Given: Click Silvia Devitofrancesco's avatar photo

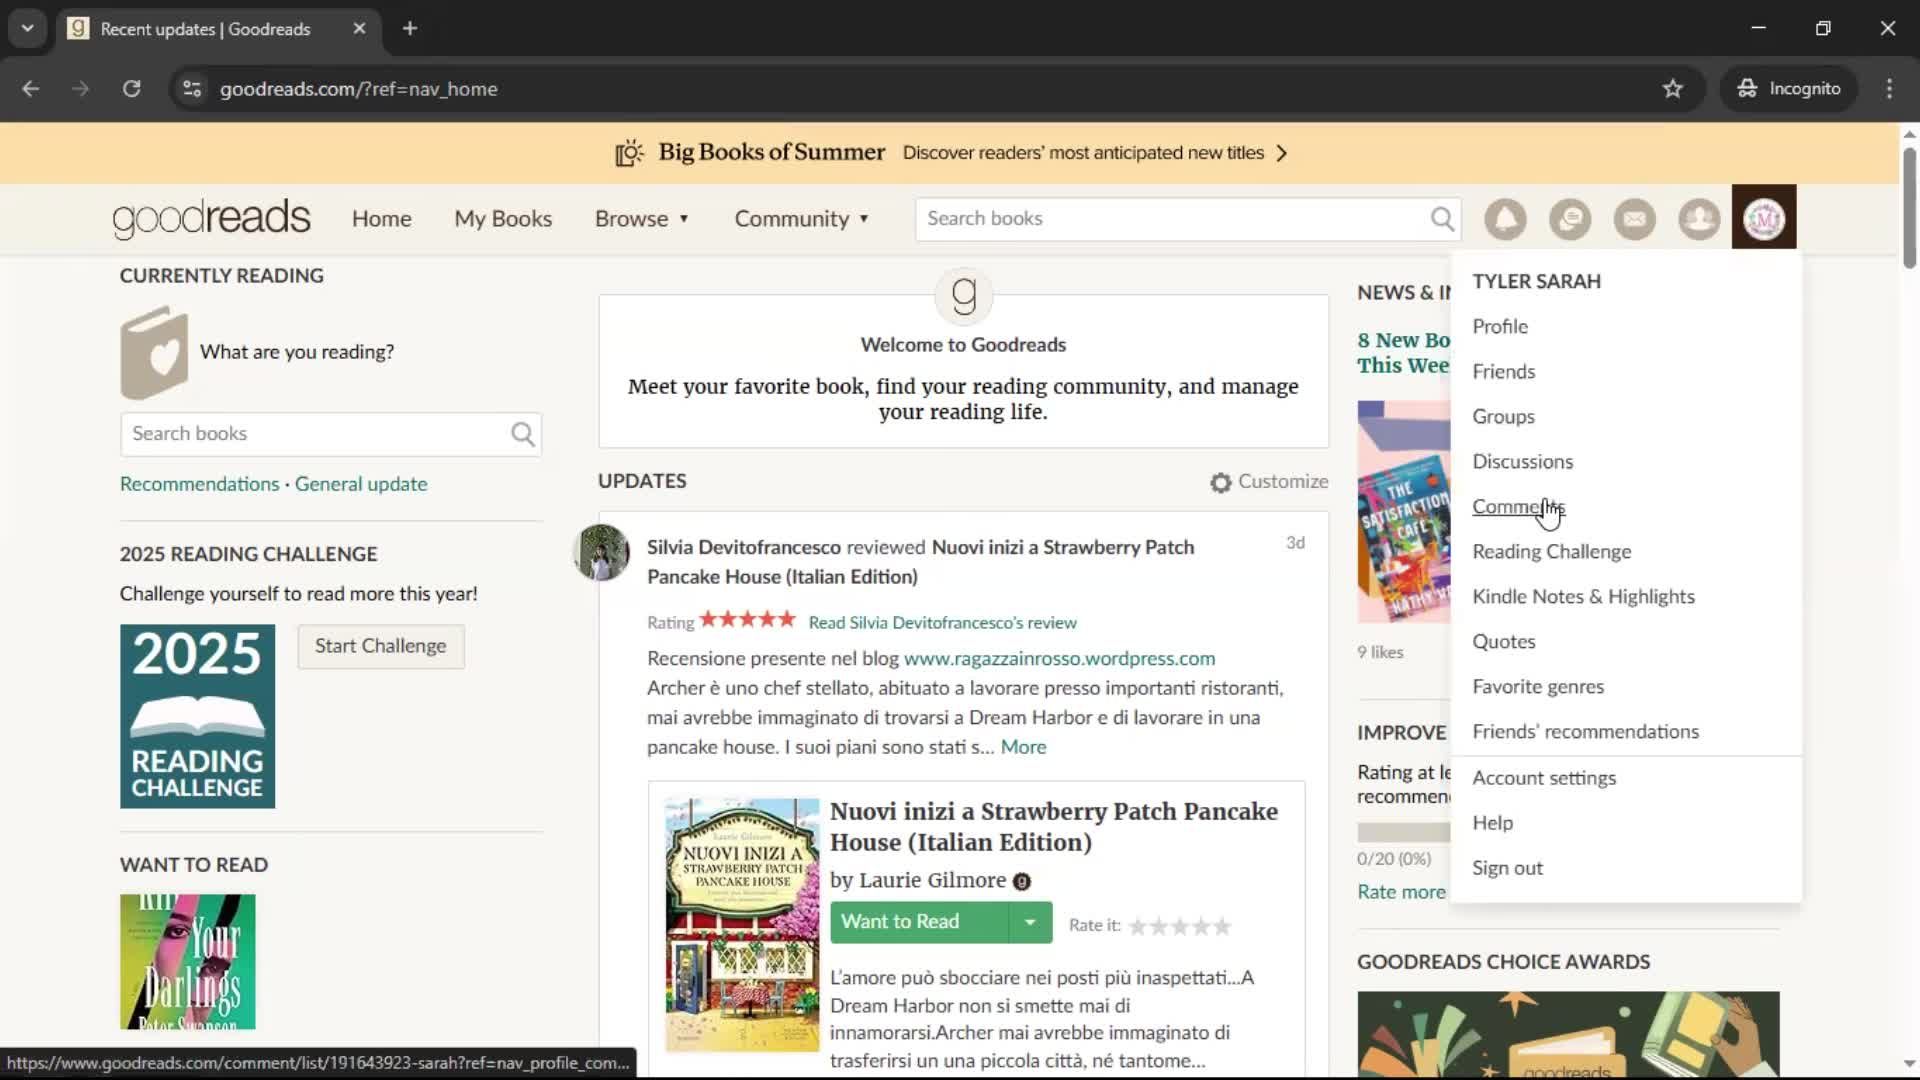Looking at the screenshot, I should pyautogui.click(x=601, y=552).
